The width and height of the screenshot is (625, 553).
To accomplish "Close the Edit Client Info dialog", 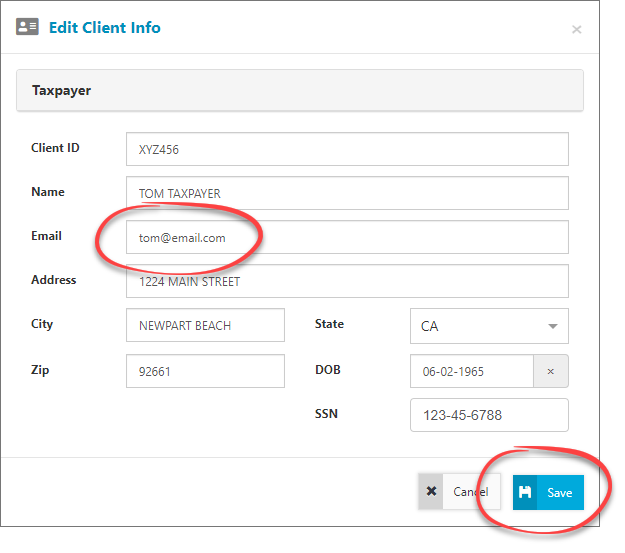I will pos(576,30).
